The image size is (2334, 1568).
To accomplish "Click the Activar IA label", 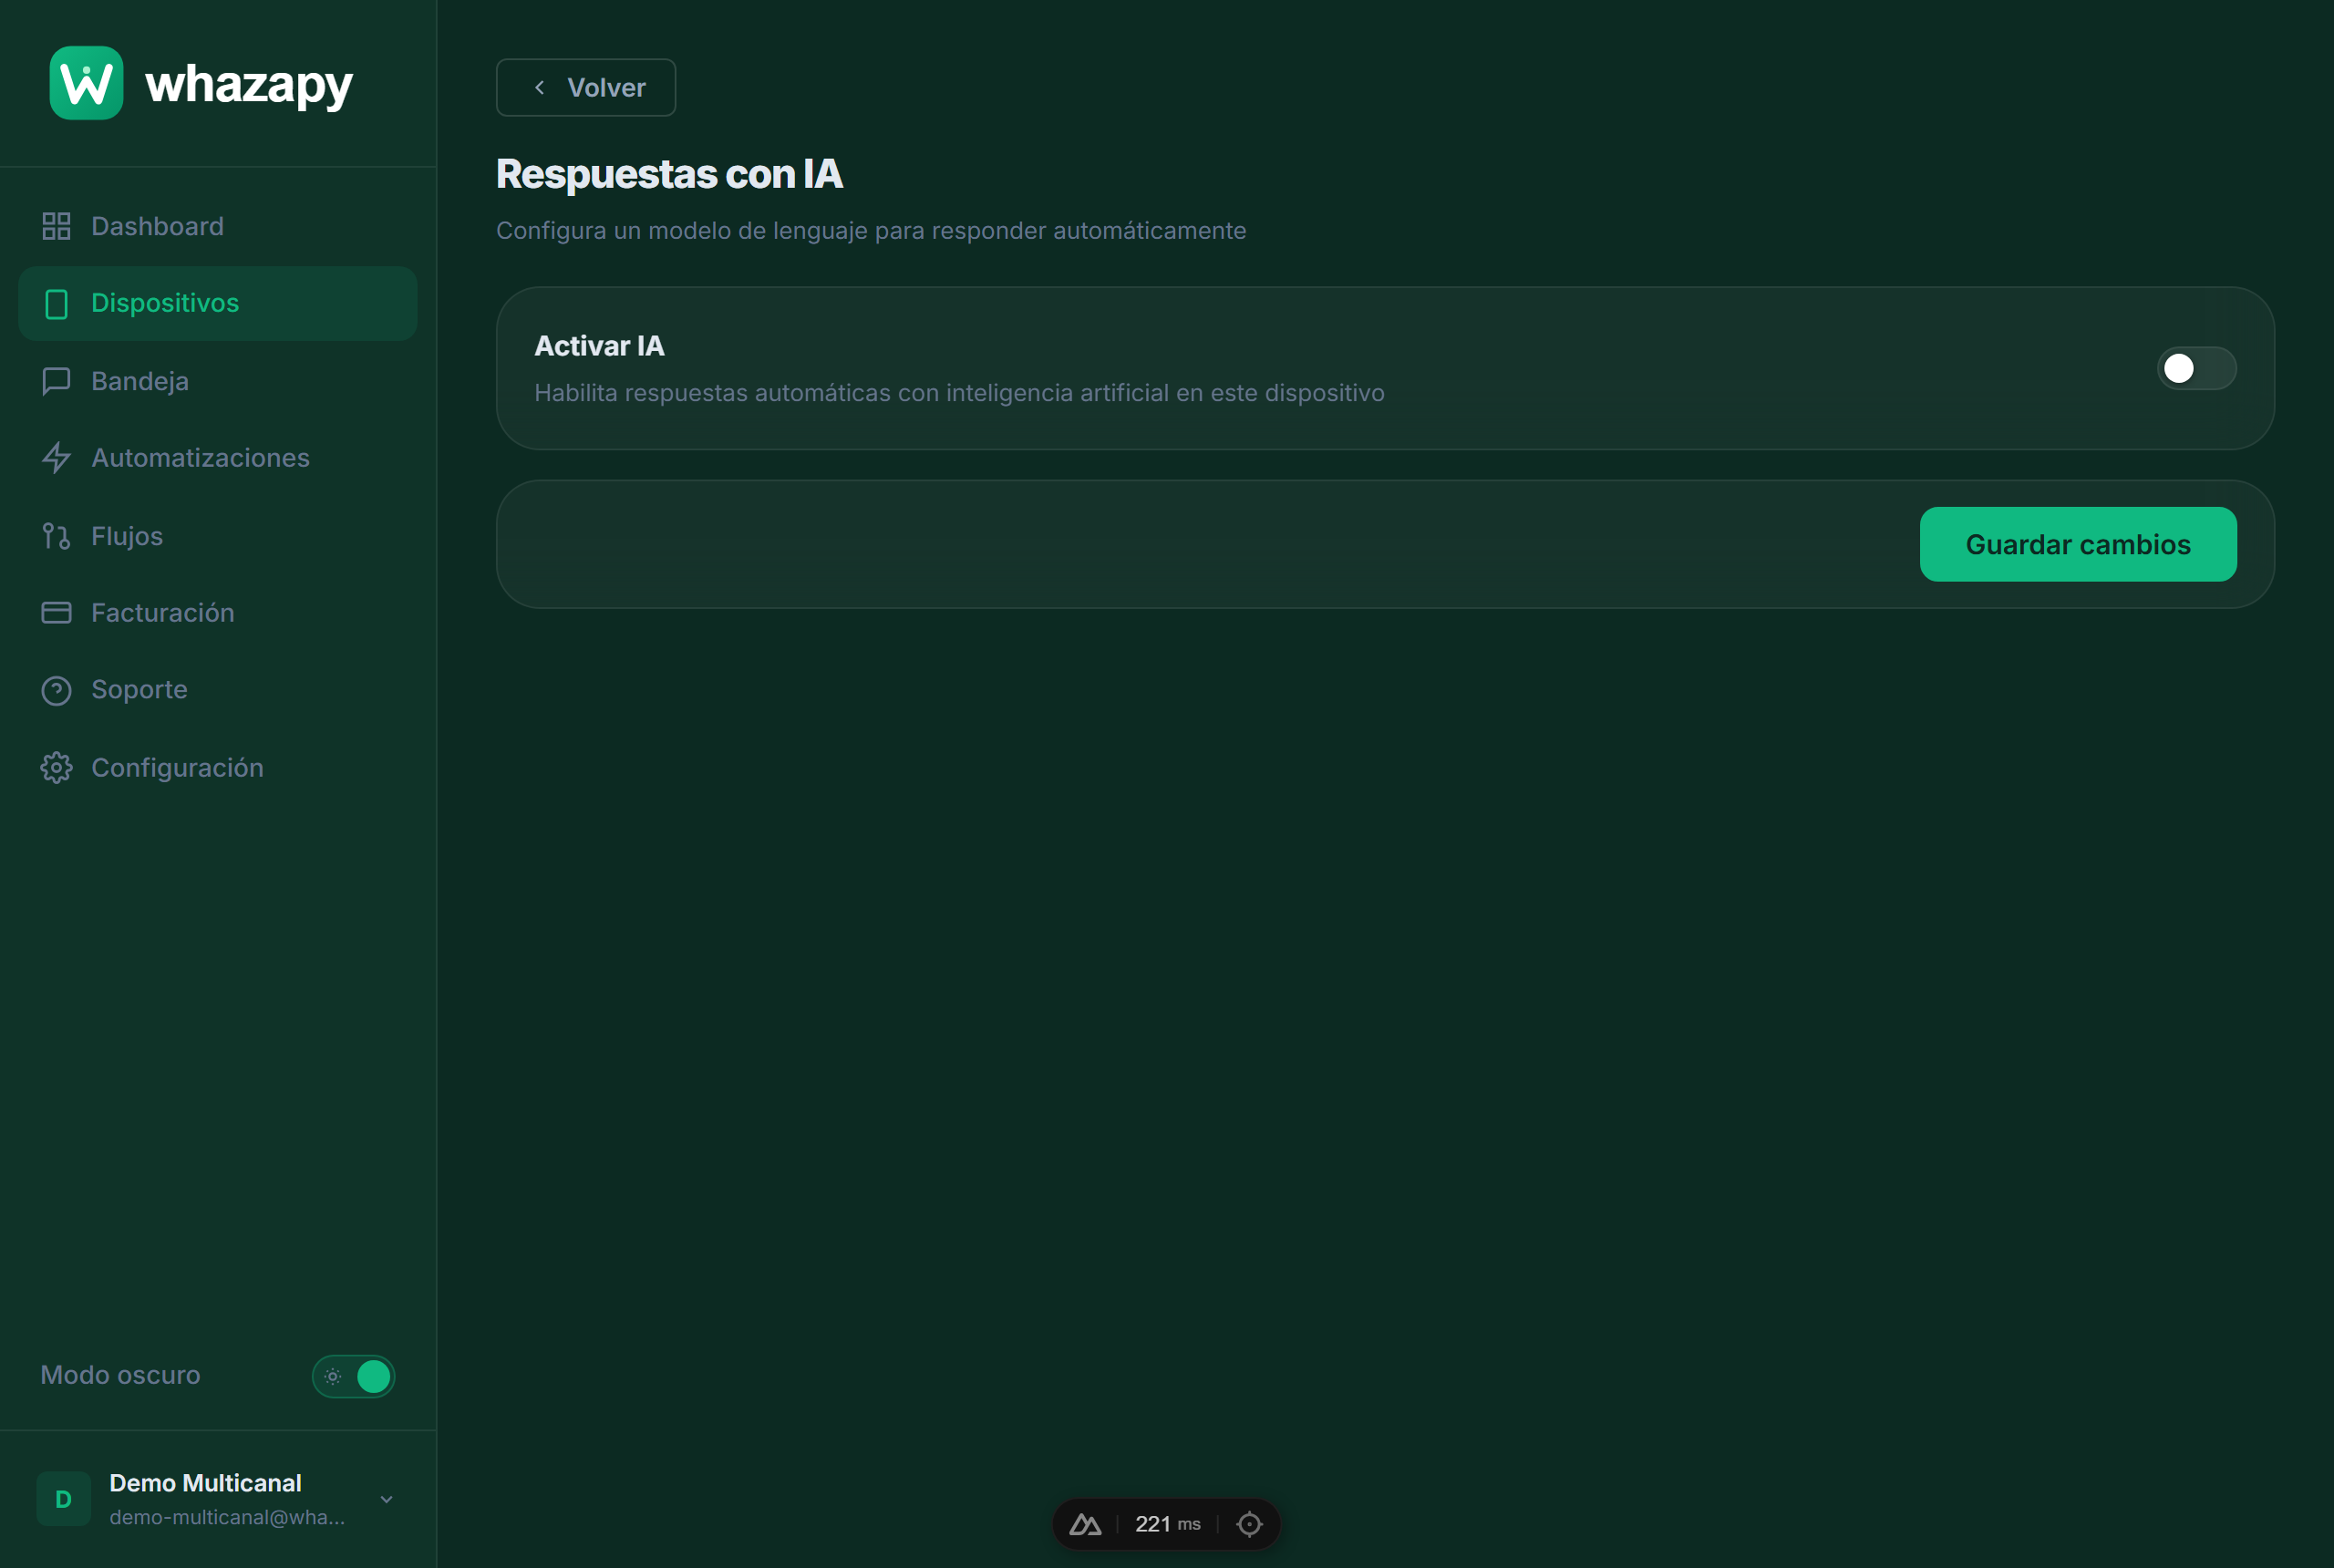I will pos(599,346).
